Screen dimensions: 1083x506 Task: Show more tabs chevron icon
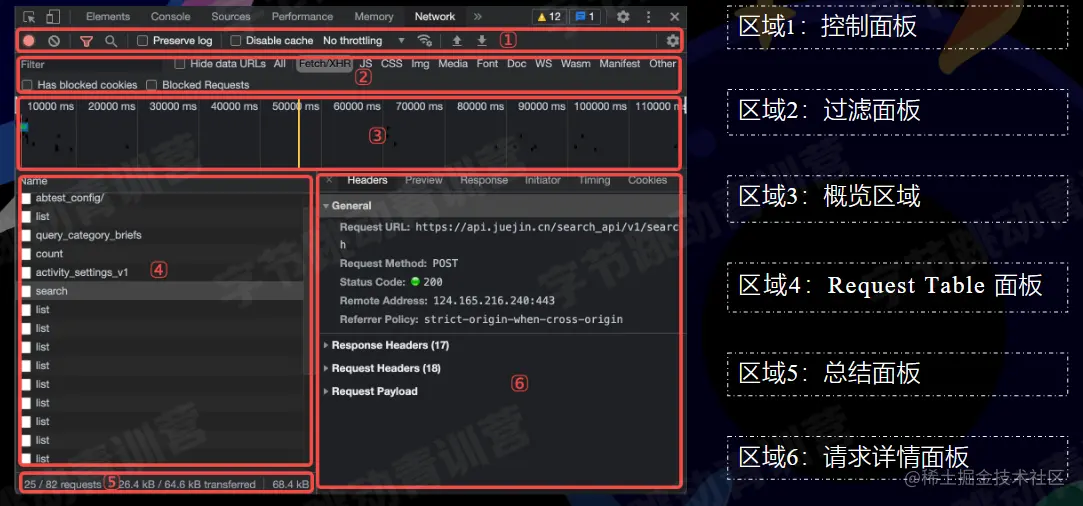[x=477, y=17]
